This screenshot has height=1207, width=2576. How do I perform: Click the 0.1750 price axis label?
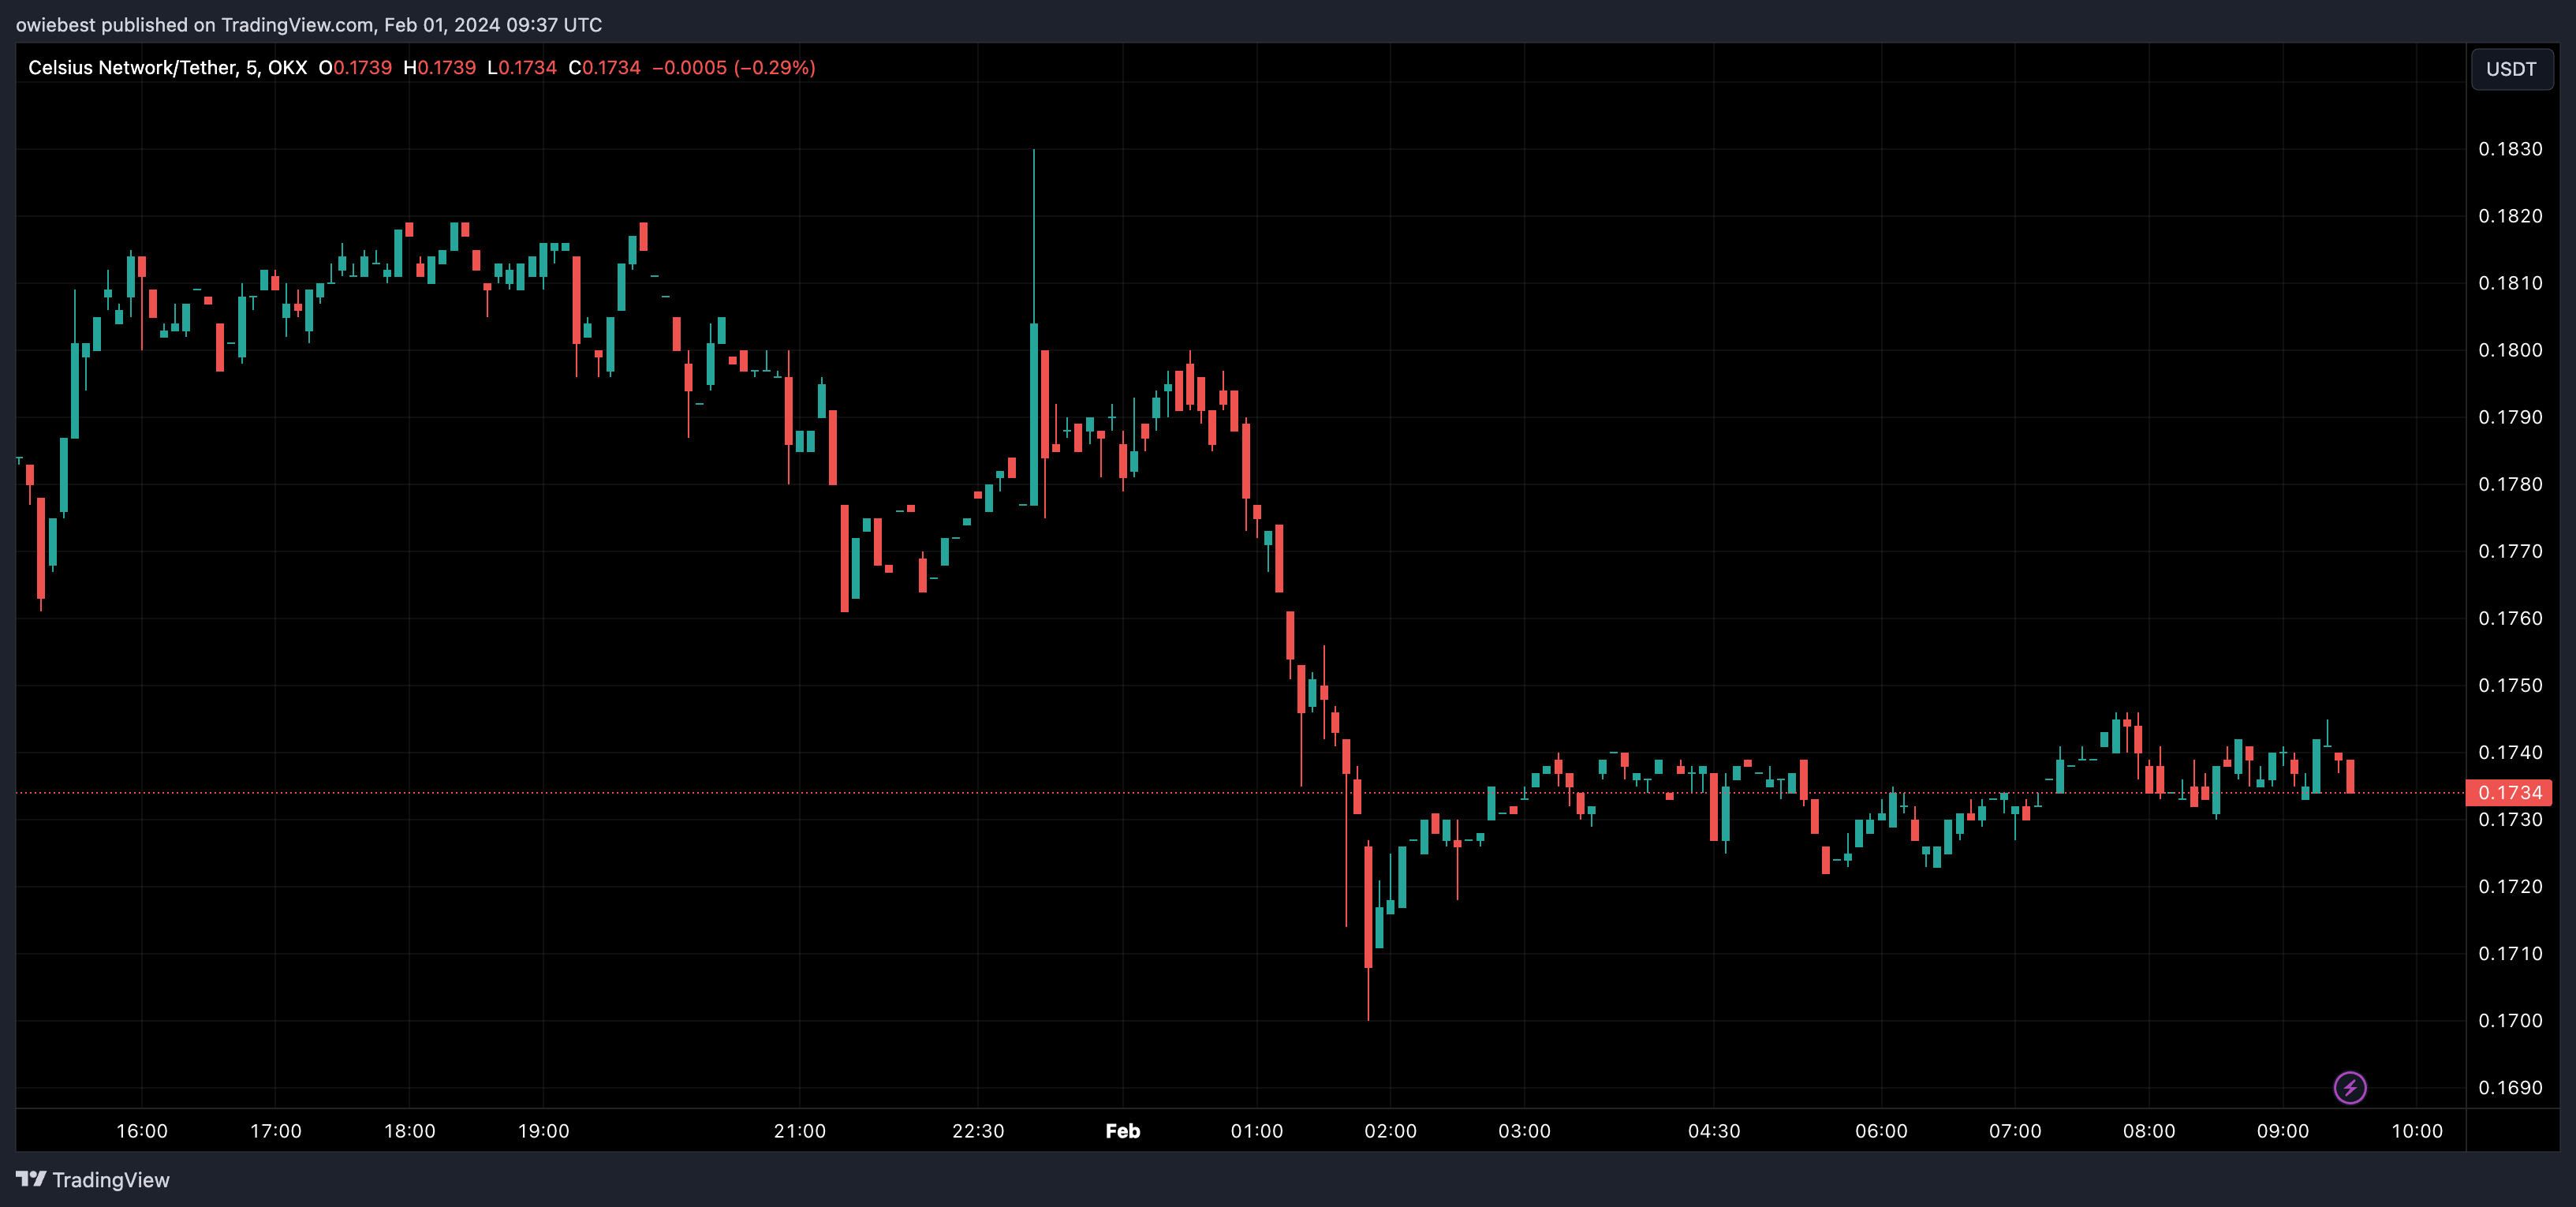click(x=2510, y=685)
